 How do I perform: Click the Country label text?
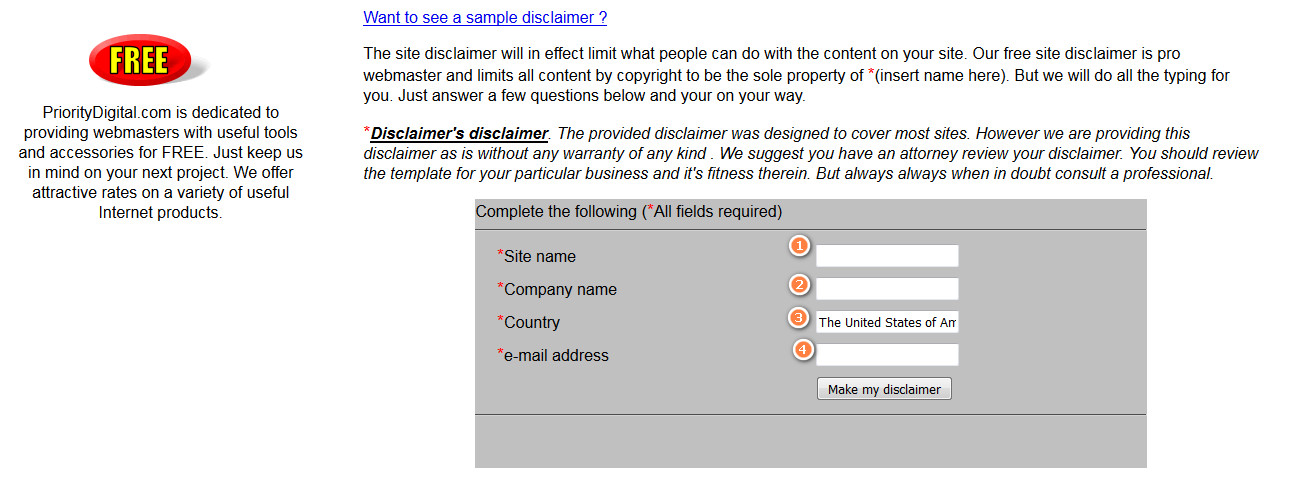click(531, 323)
